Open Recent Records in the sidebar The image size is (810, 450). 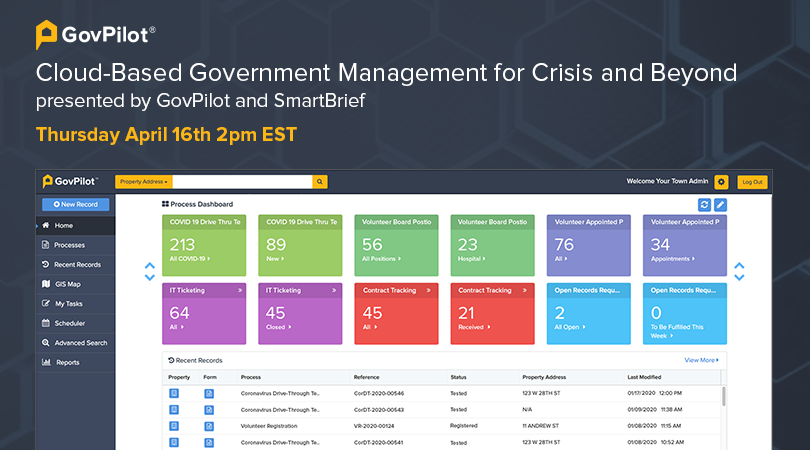75,265
